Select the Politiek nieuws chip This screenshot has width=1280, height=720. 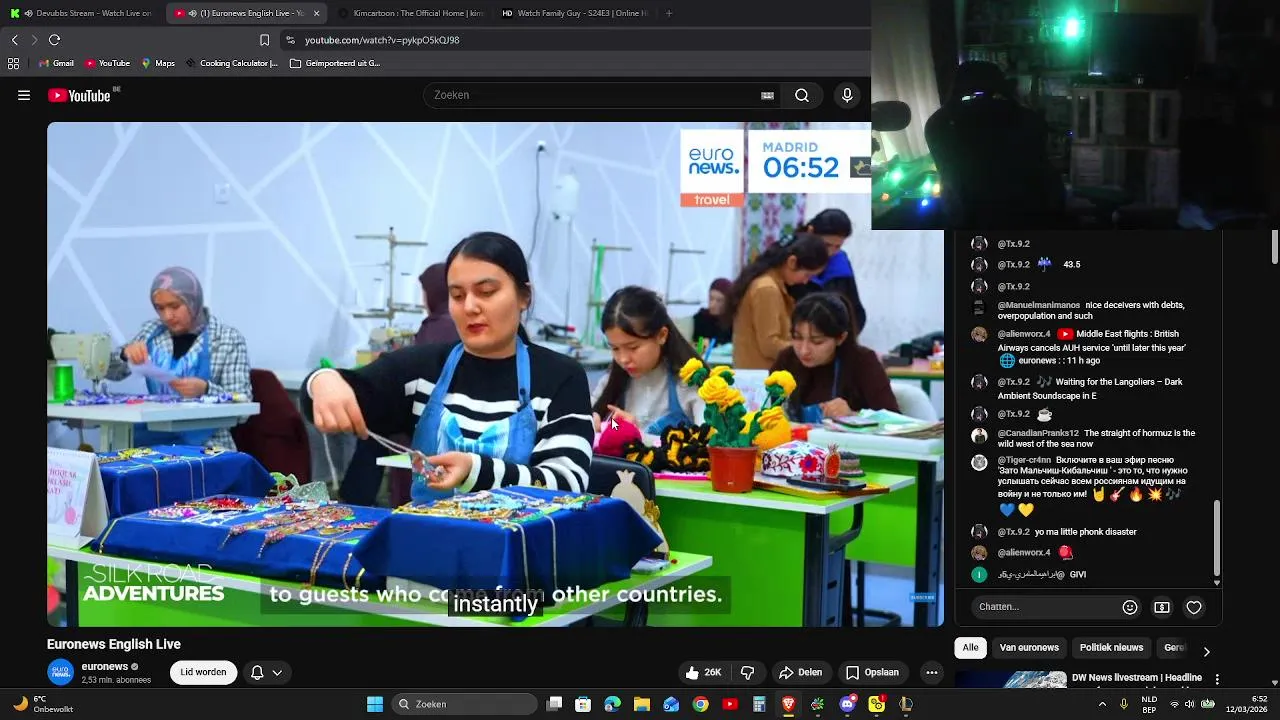1111,648
